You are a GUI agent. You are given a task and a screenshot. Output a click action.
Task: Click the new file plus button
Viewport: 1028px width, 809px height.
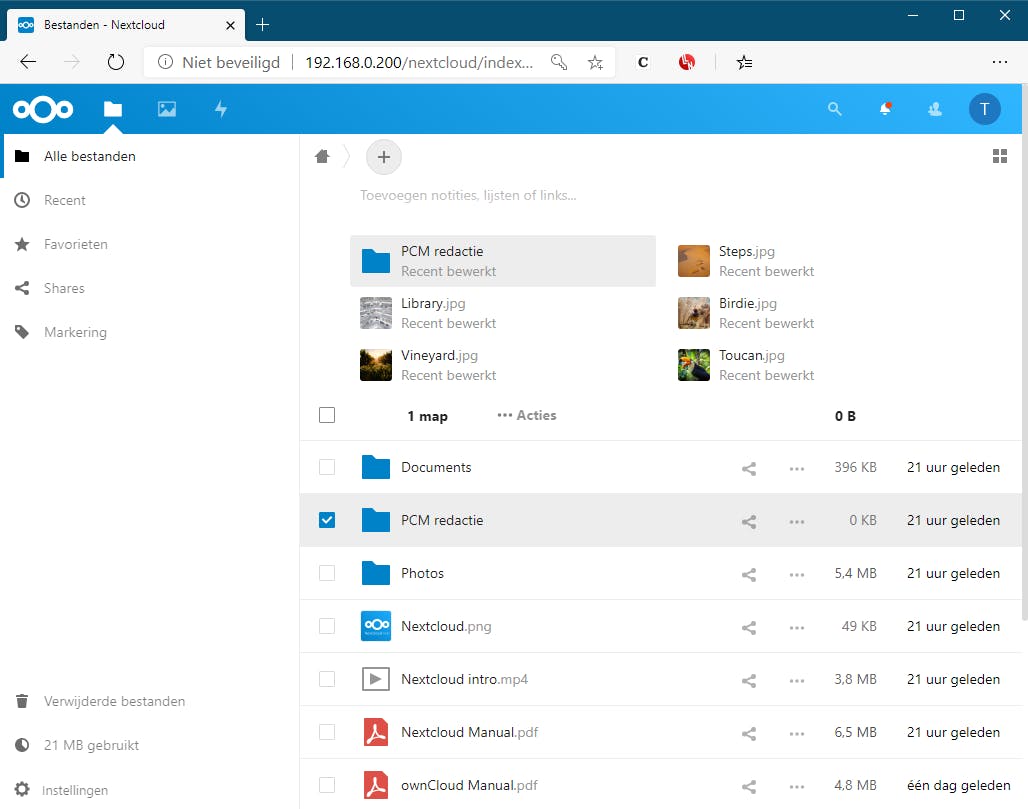tap(384, 157)
